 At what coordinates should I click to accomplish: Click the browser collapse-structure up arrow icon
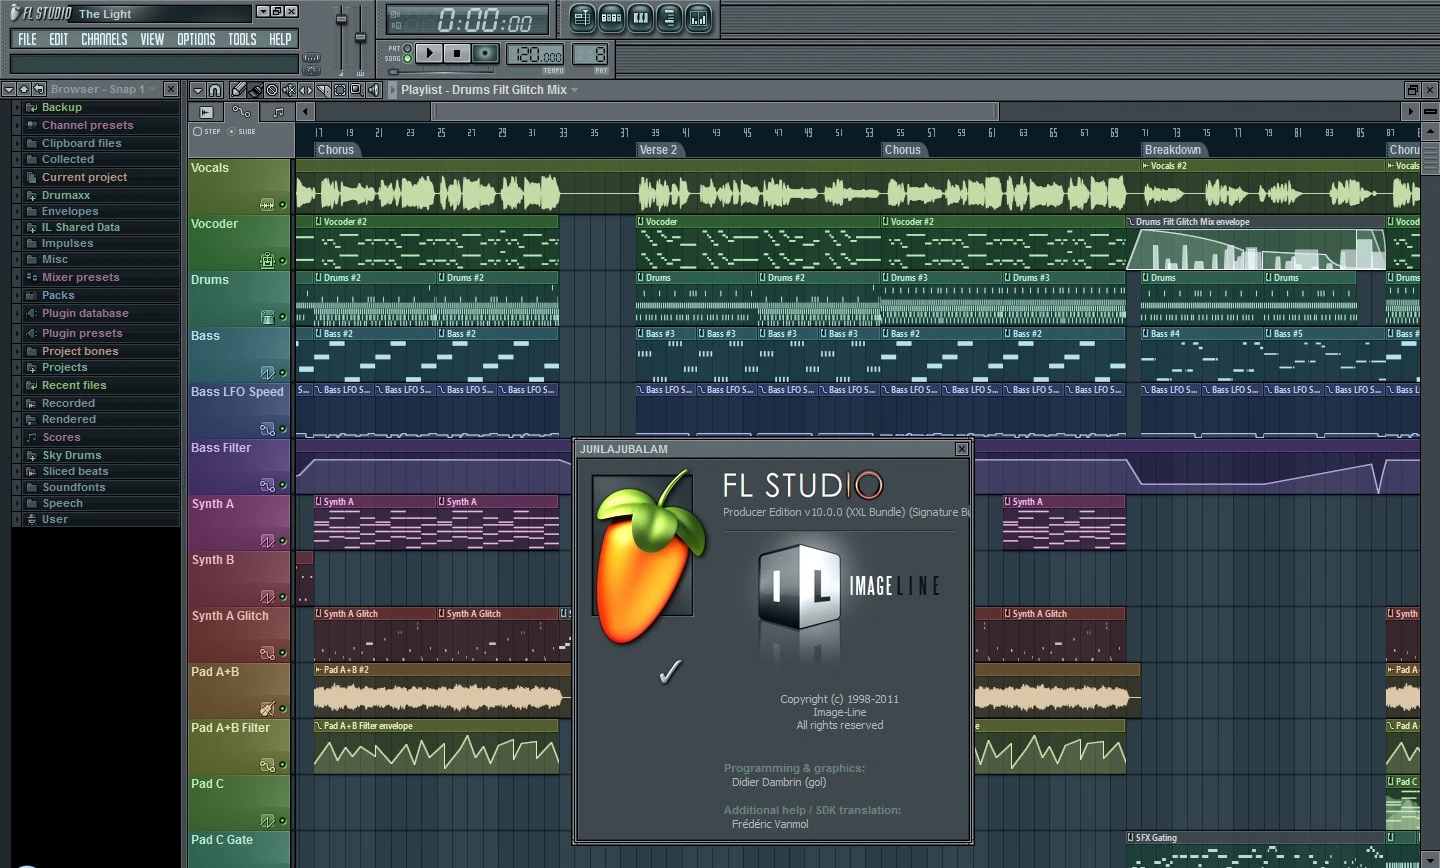tap(23, 89)
